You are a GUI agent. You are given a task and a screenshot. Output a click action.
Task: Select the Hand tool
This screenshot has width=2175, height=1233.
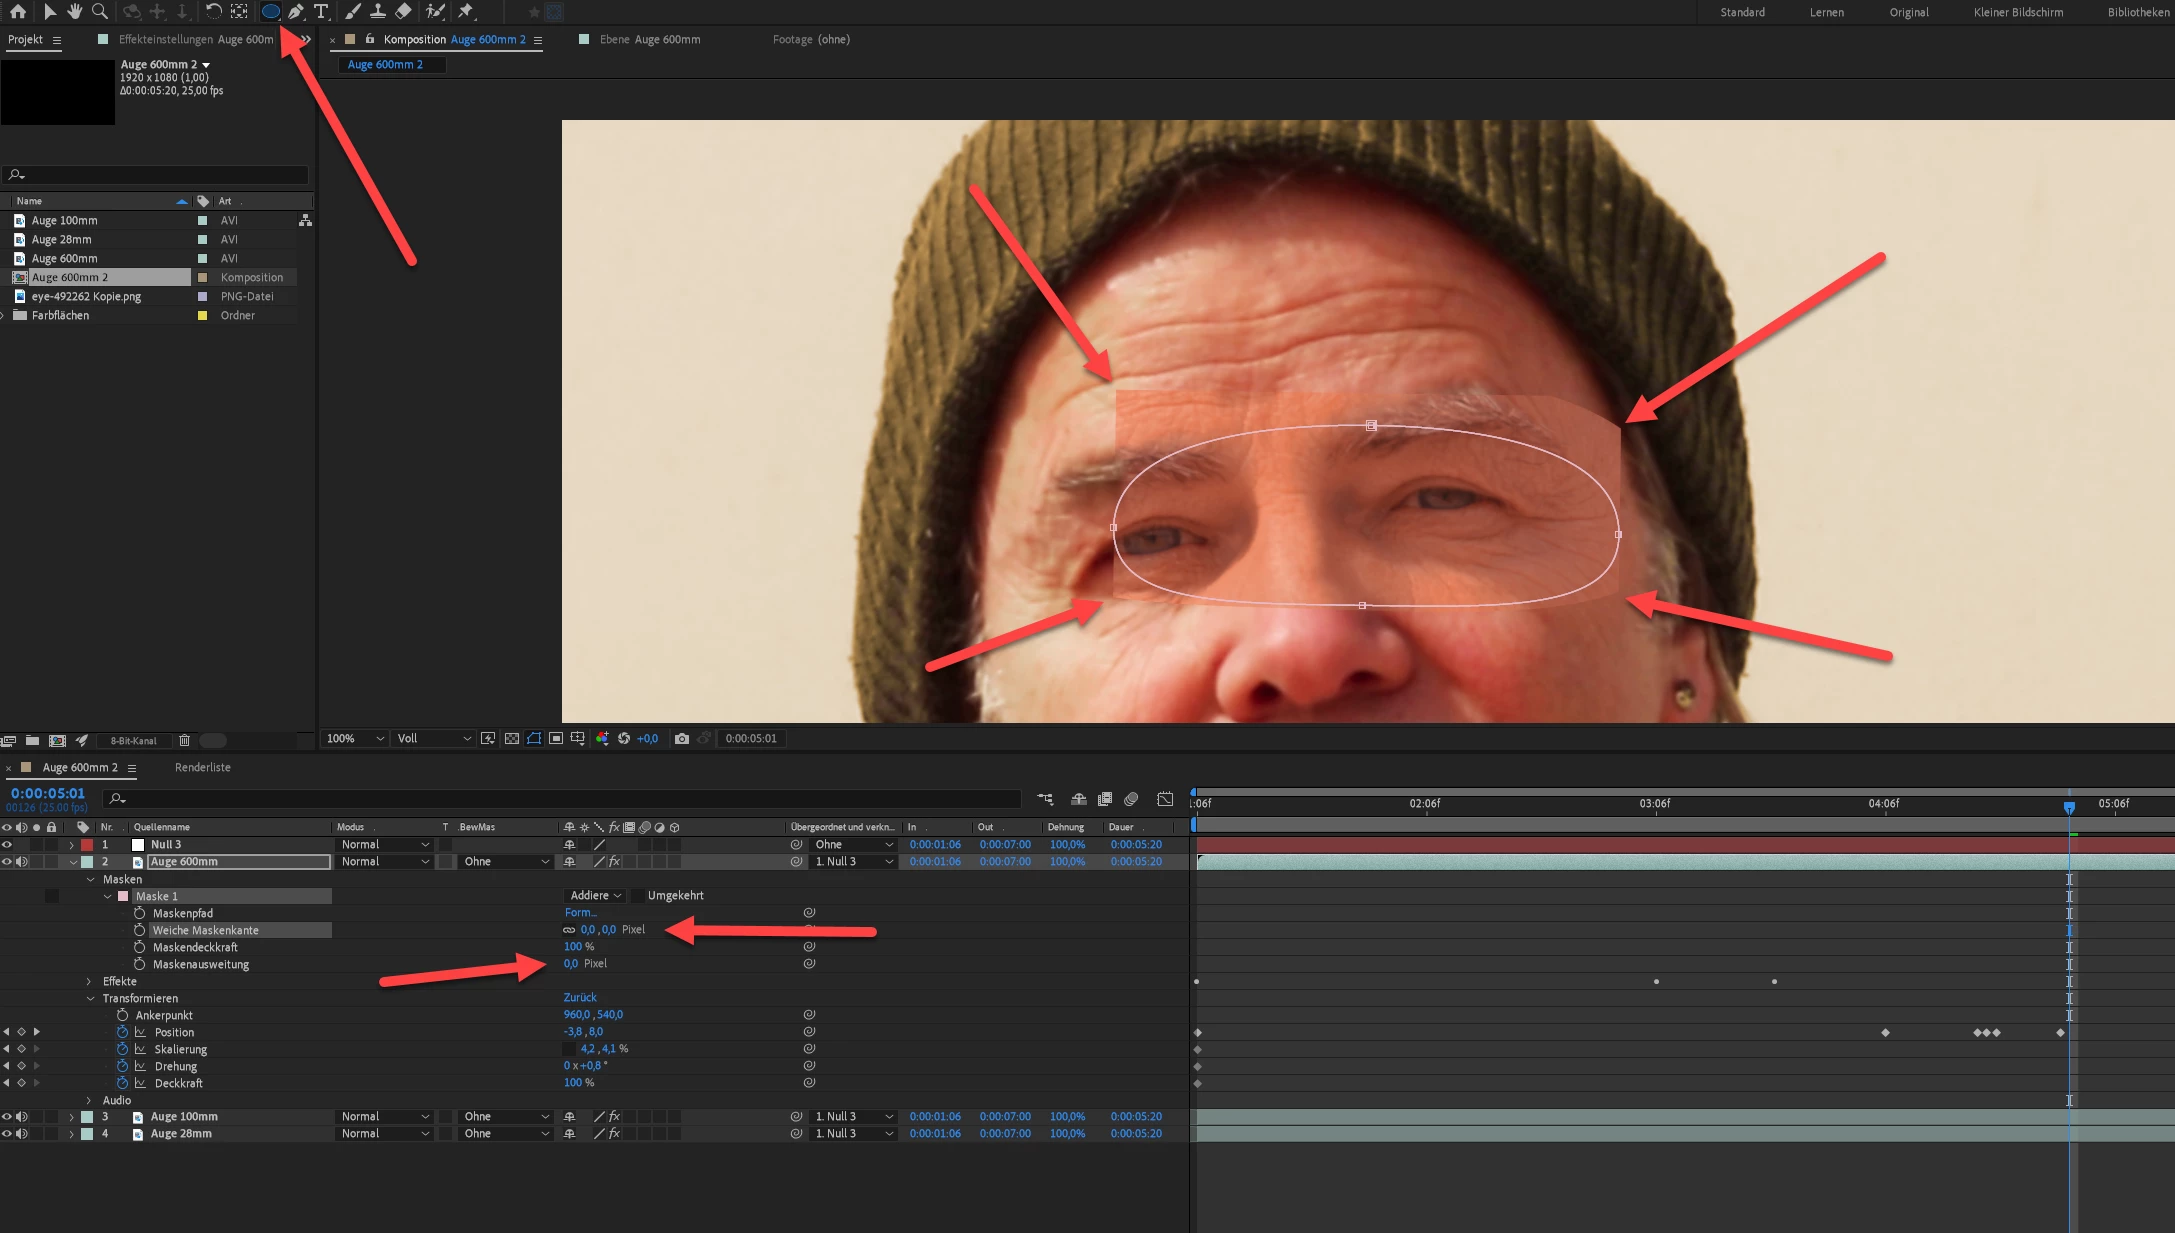point(75,12)
